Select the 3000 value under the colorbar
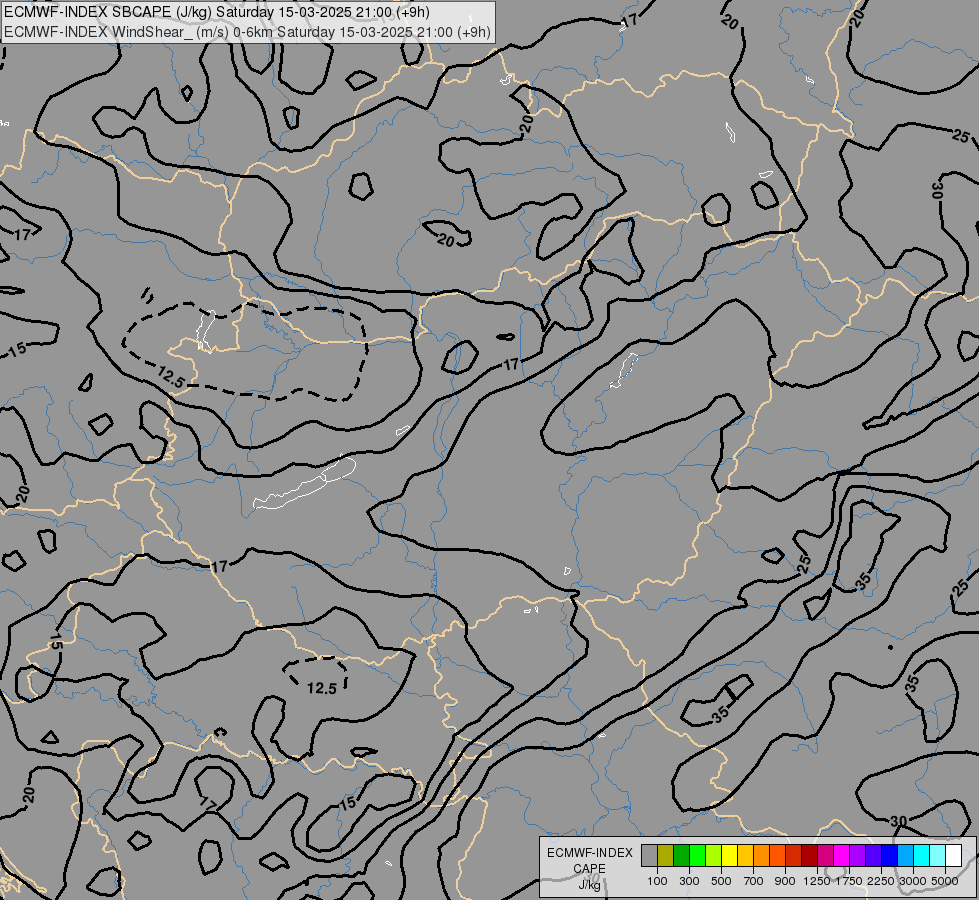 point(913,881)
